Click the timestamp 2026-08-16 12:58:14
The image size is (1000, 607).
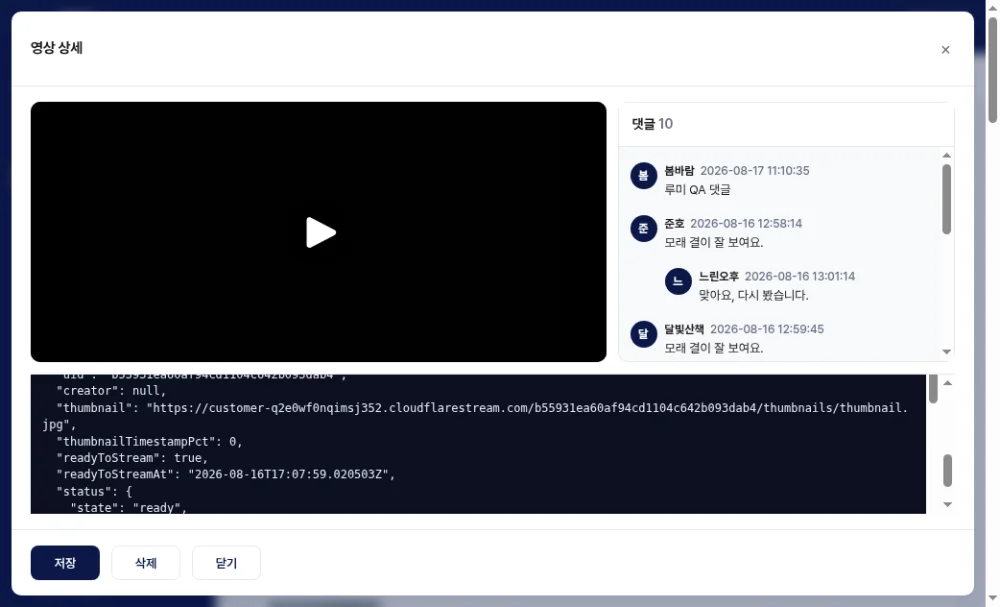pyautogui.click(x=746, y=223)
